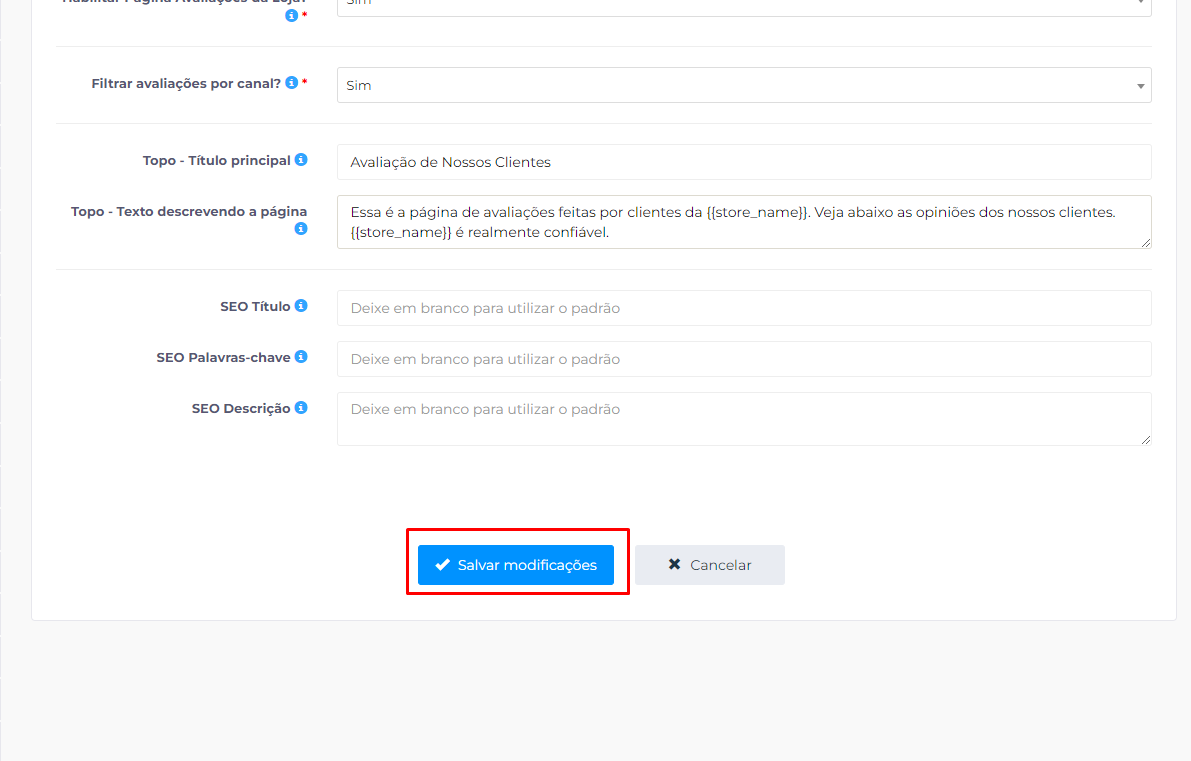Click the Topo texto descrevendo a página textarea
Image resolution: width=1191 pixels, height=761 pixels.
coord(744,222)
